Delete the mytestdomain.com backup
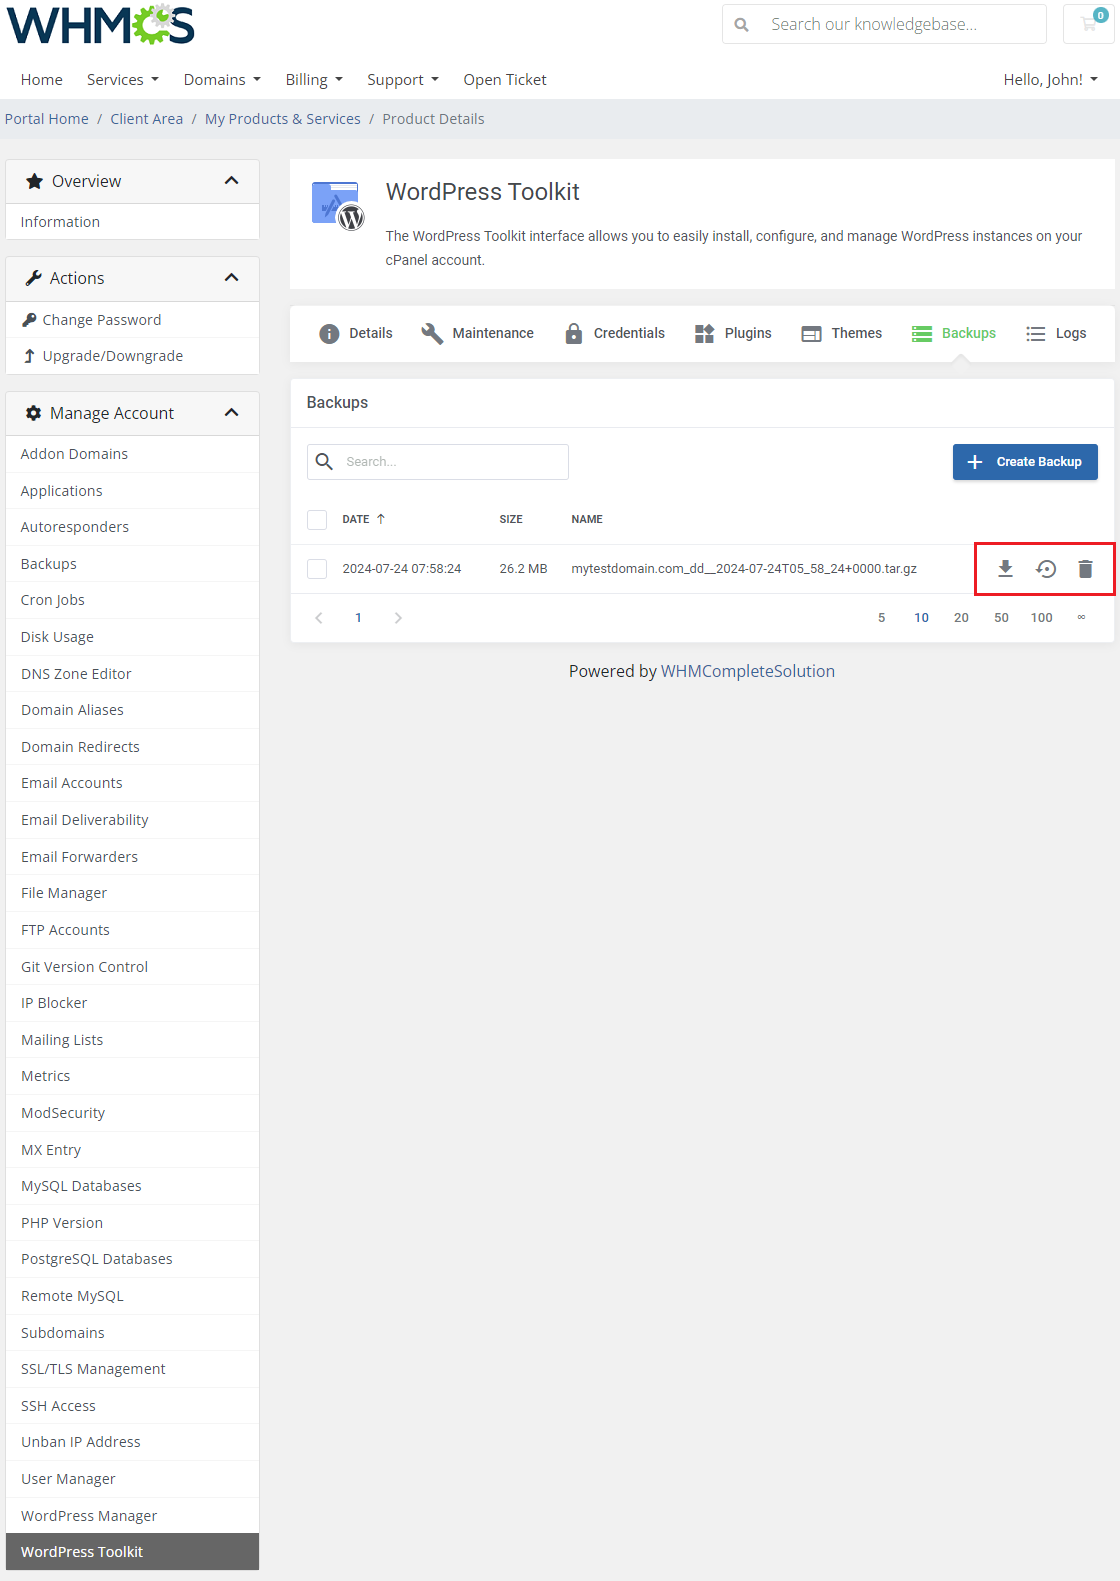The height and width of the screenshot is (1581, 1120). point(1085,569)
